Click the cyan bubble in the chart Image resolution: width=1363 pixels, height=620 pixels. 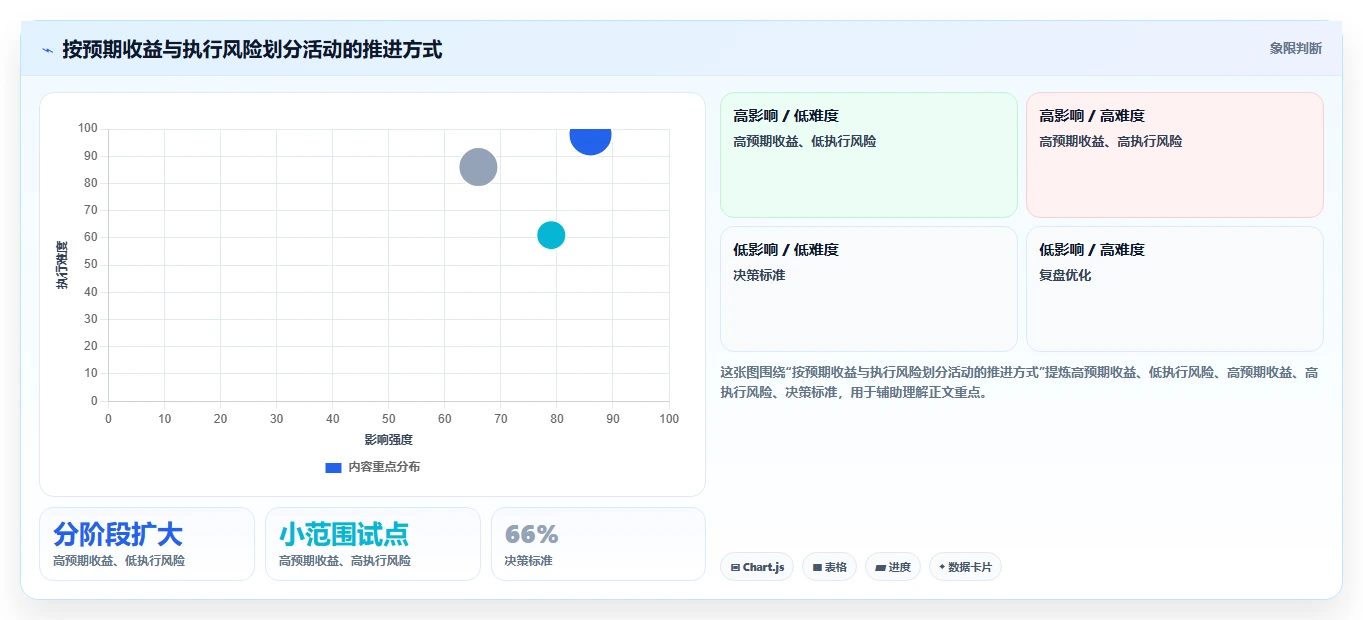551,235
